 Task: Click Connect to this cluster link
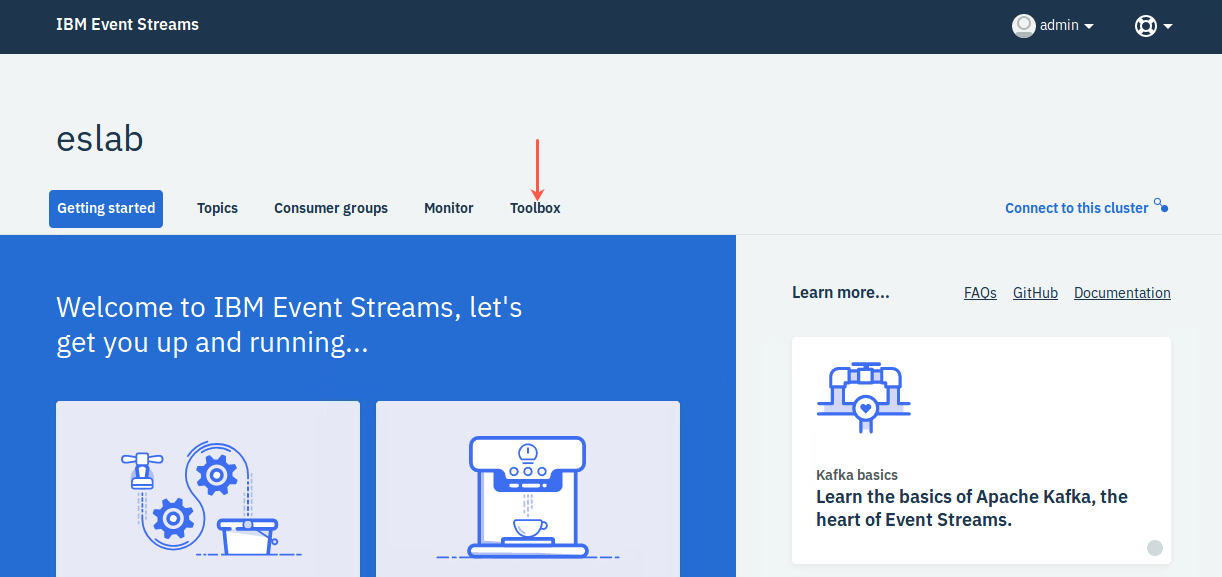(x=1076, y=208)
